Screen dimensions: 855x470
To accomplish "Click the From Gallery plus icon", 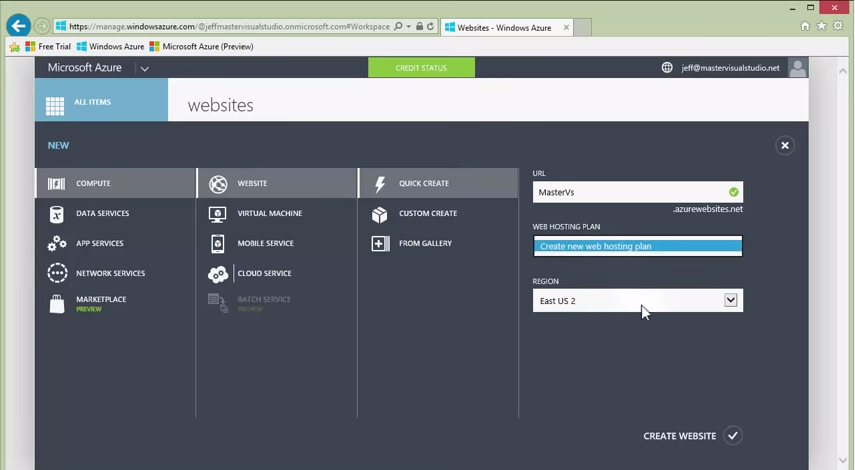I will tap(380, 244).
